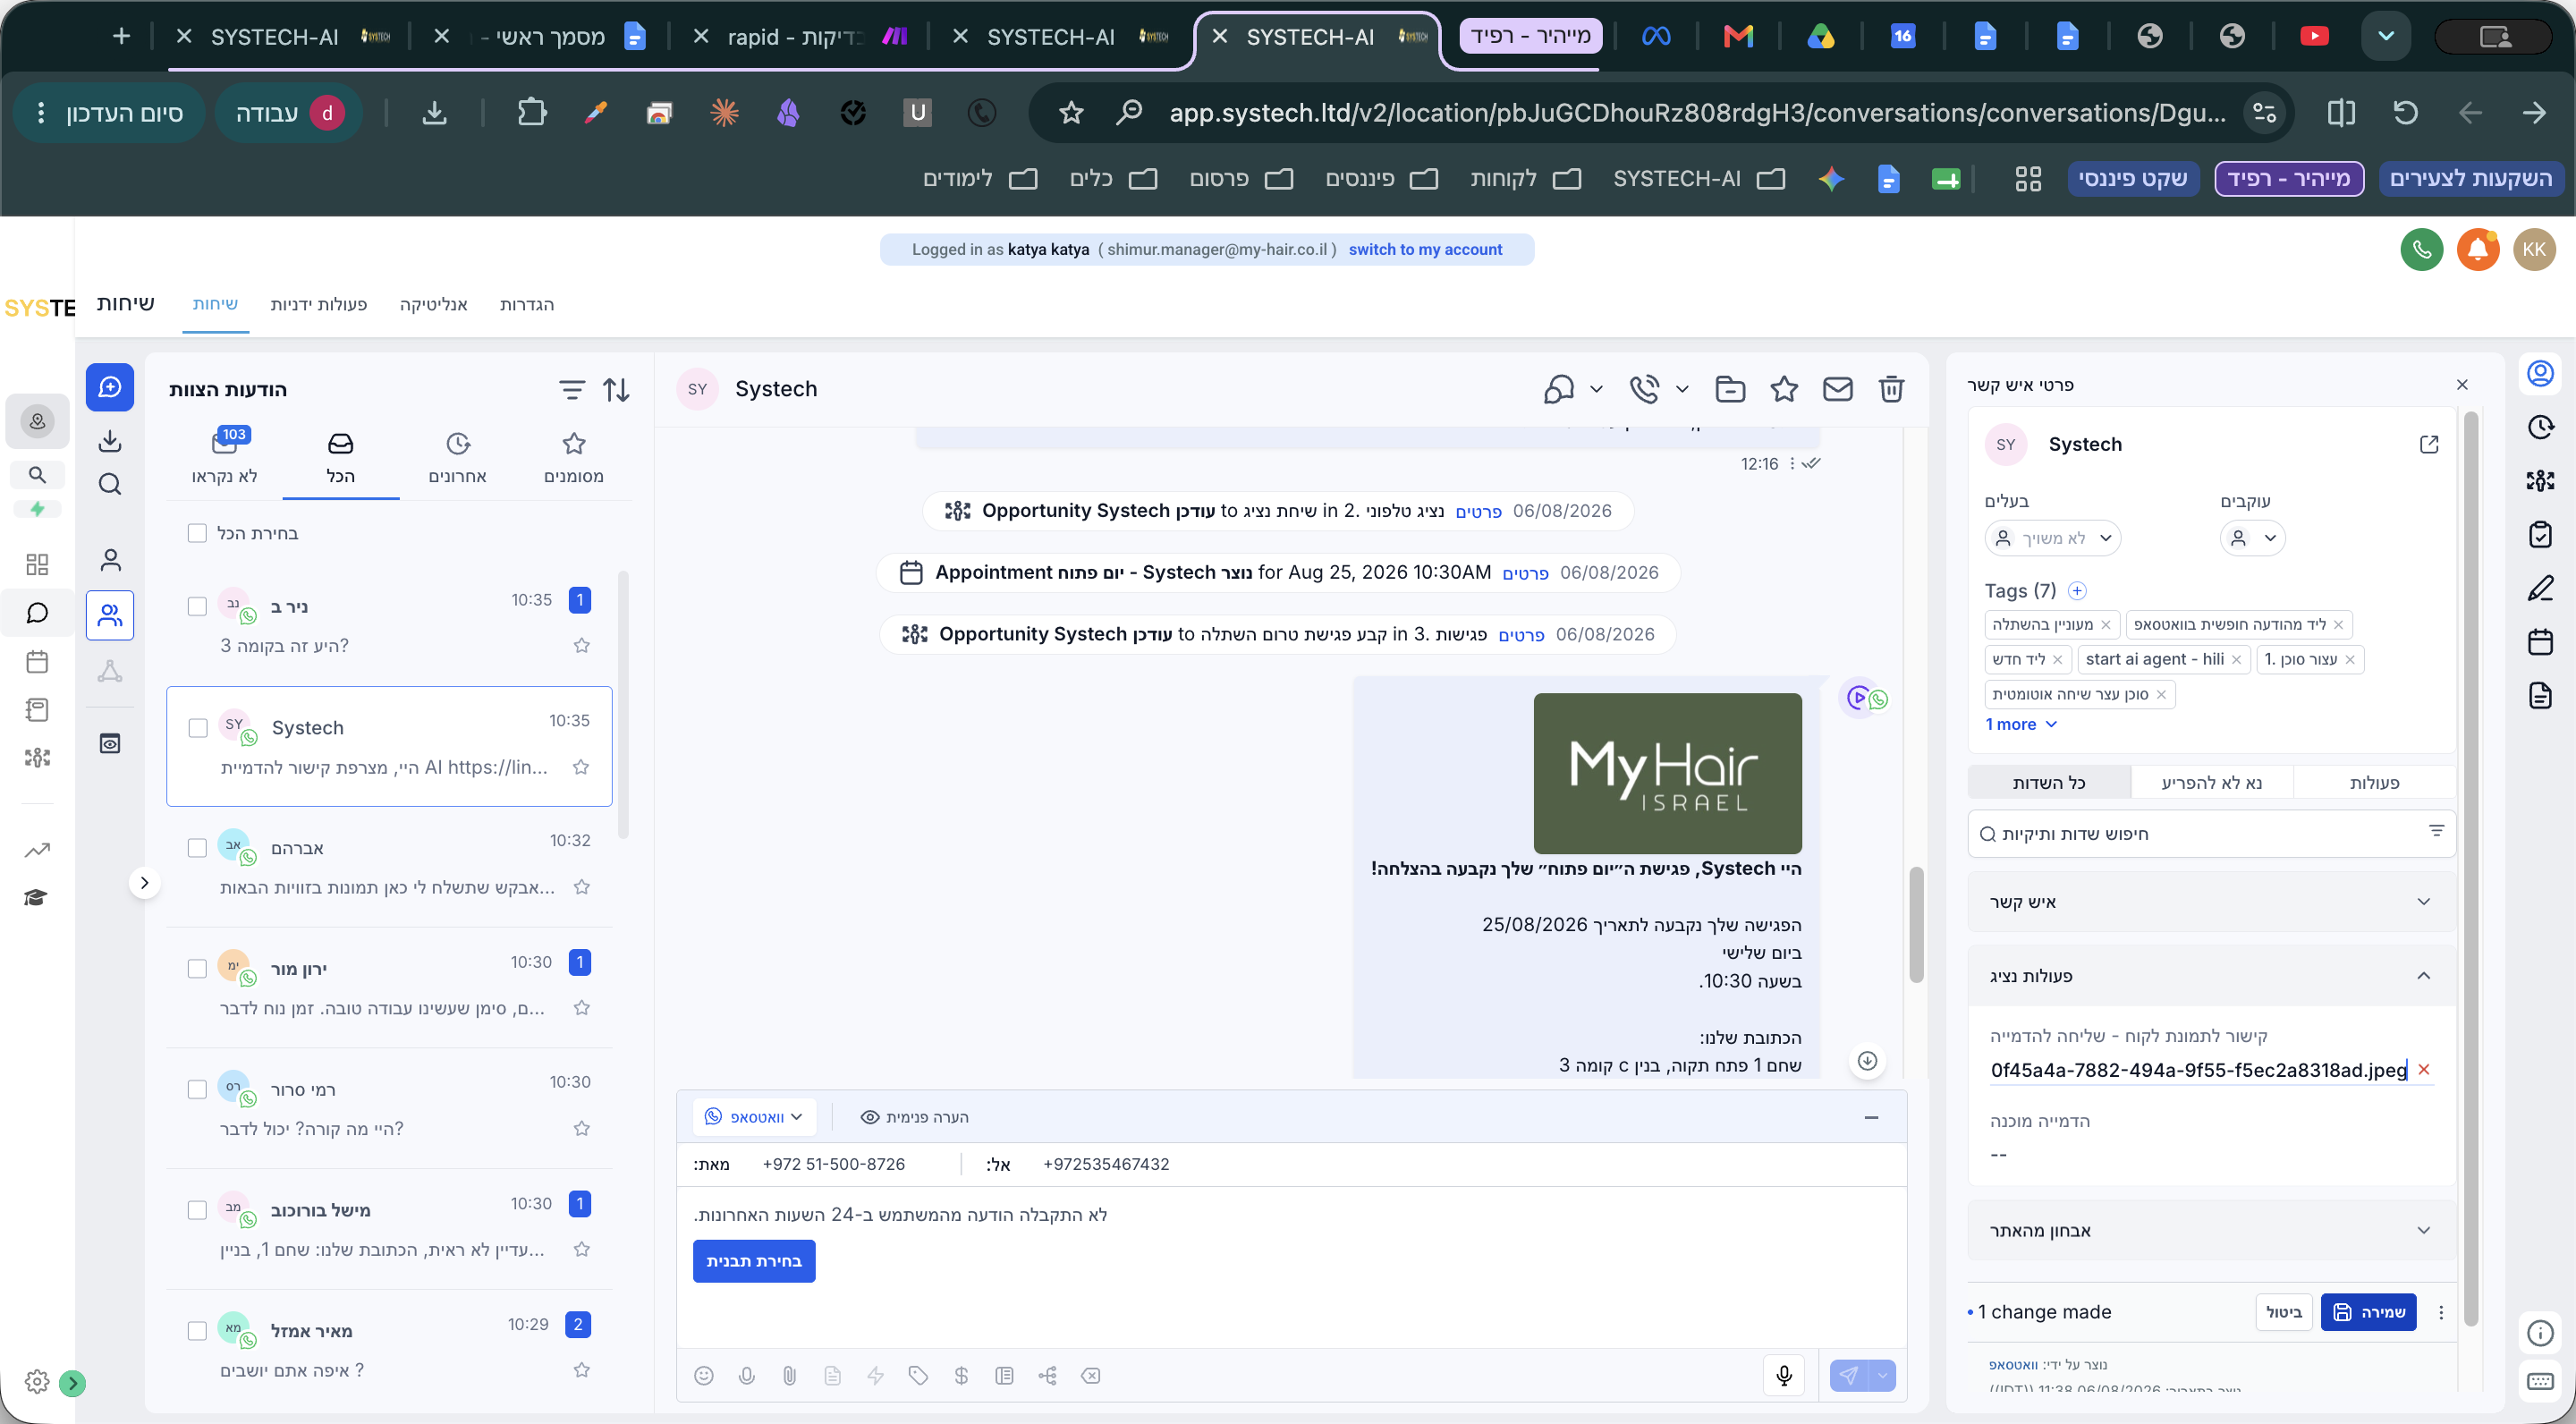Toggle the internal note option in composer
The image size is (2576, 1424).
coord(914,1117)
